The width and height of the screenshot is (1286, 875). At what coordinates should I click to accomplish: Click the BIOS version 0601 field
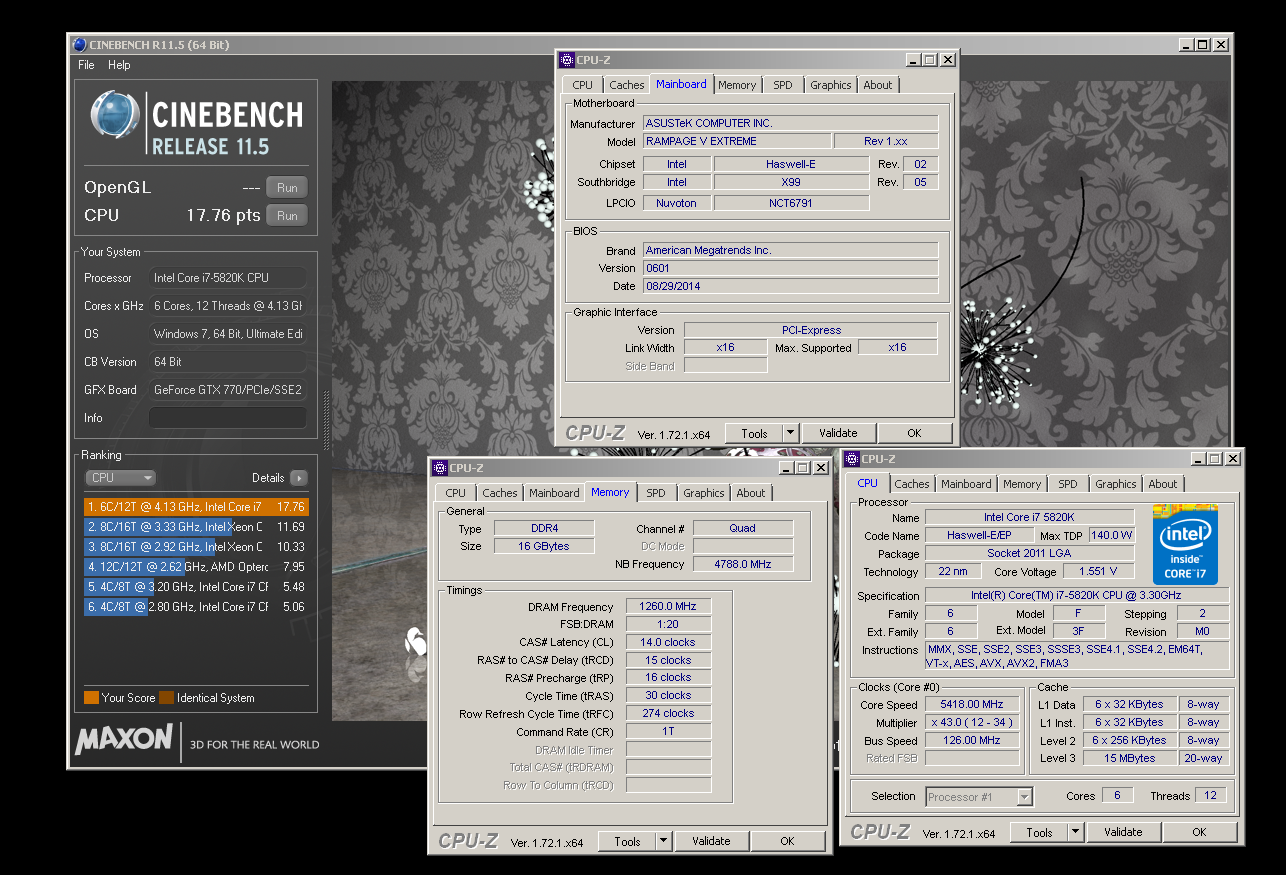click(x=790, y=268)
